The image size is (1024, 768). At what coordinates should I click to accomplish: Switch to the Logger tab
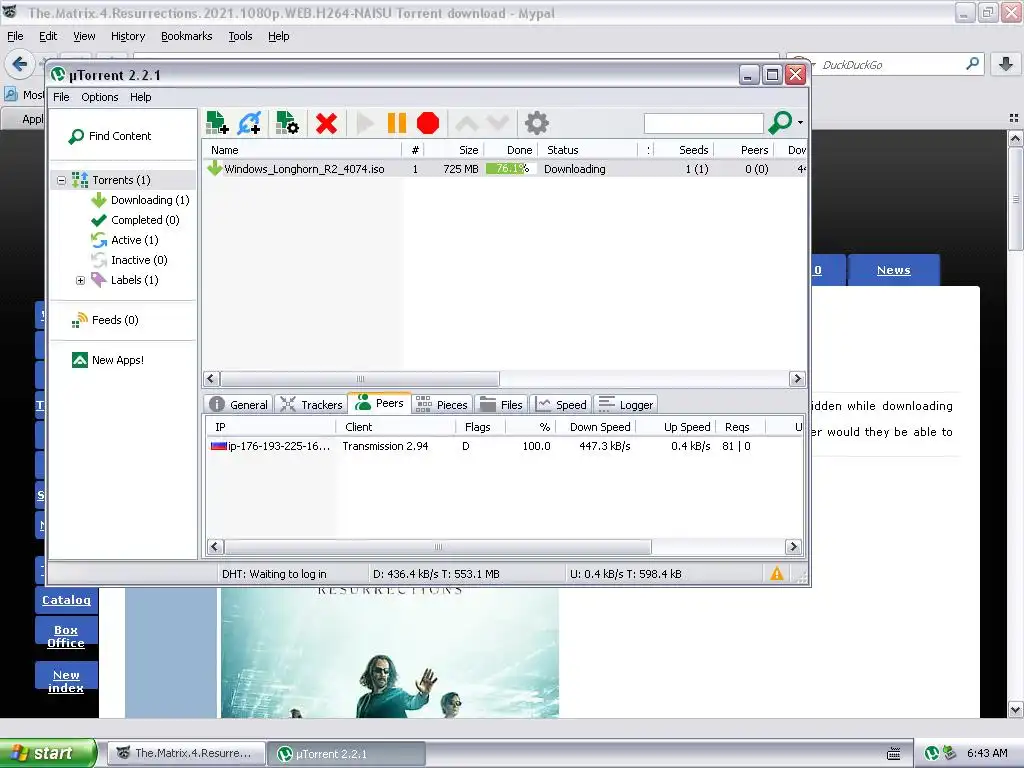point(626,405)
